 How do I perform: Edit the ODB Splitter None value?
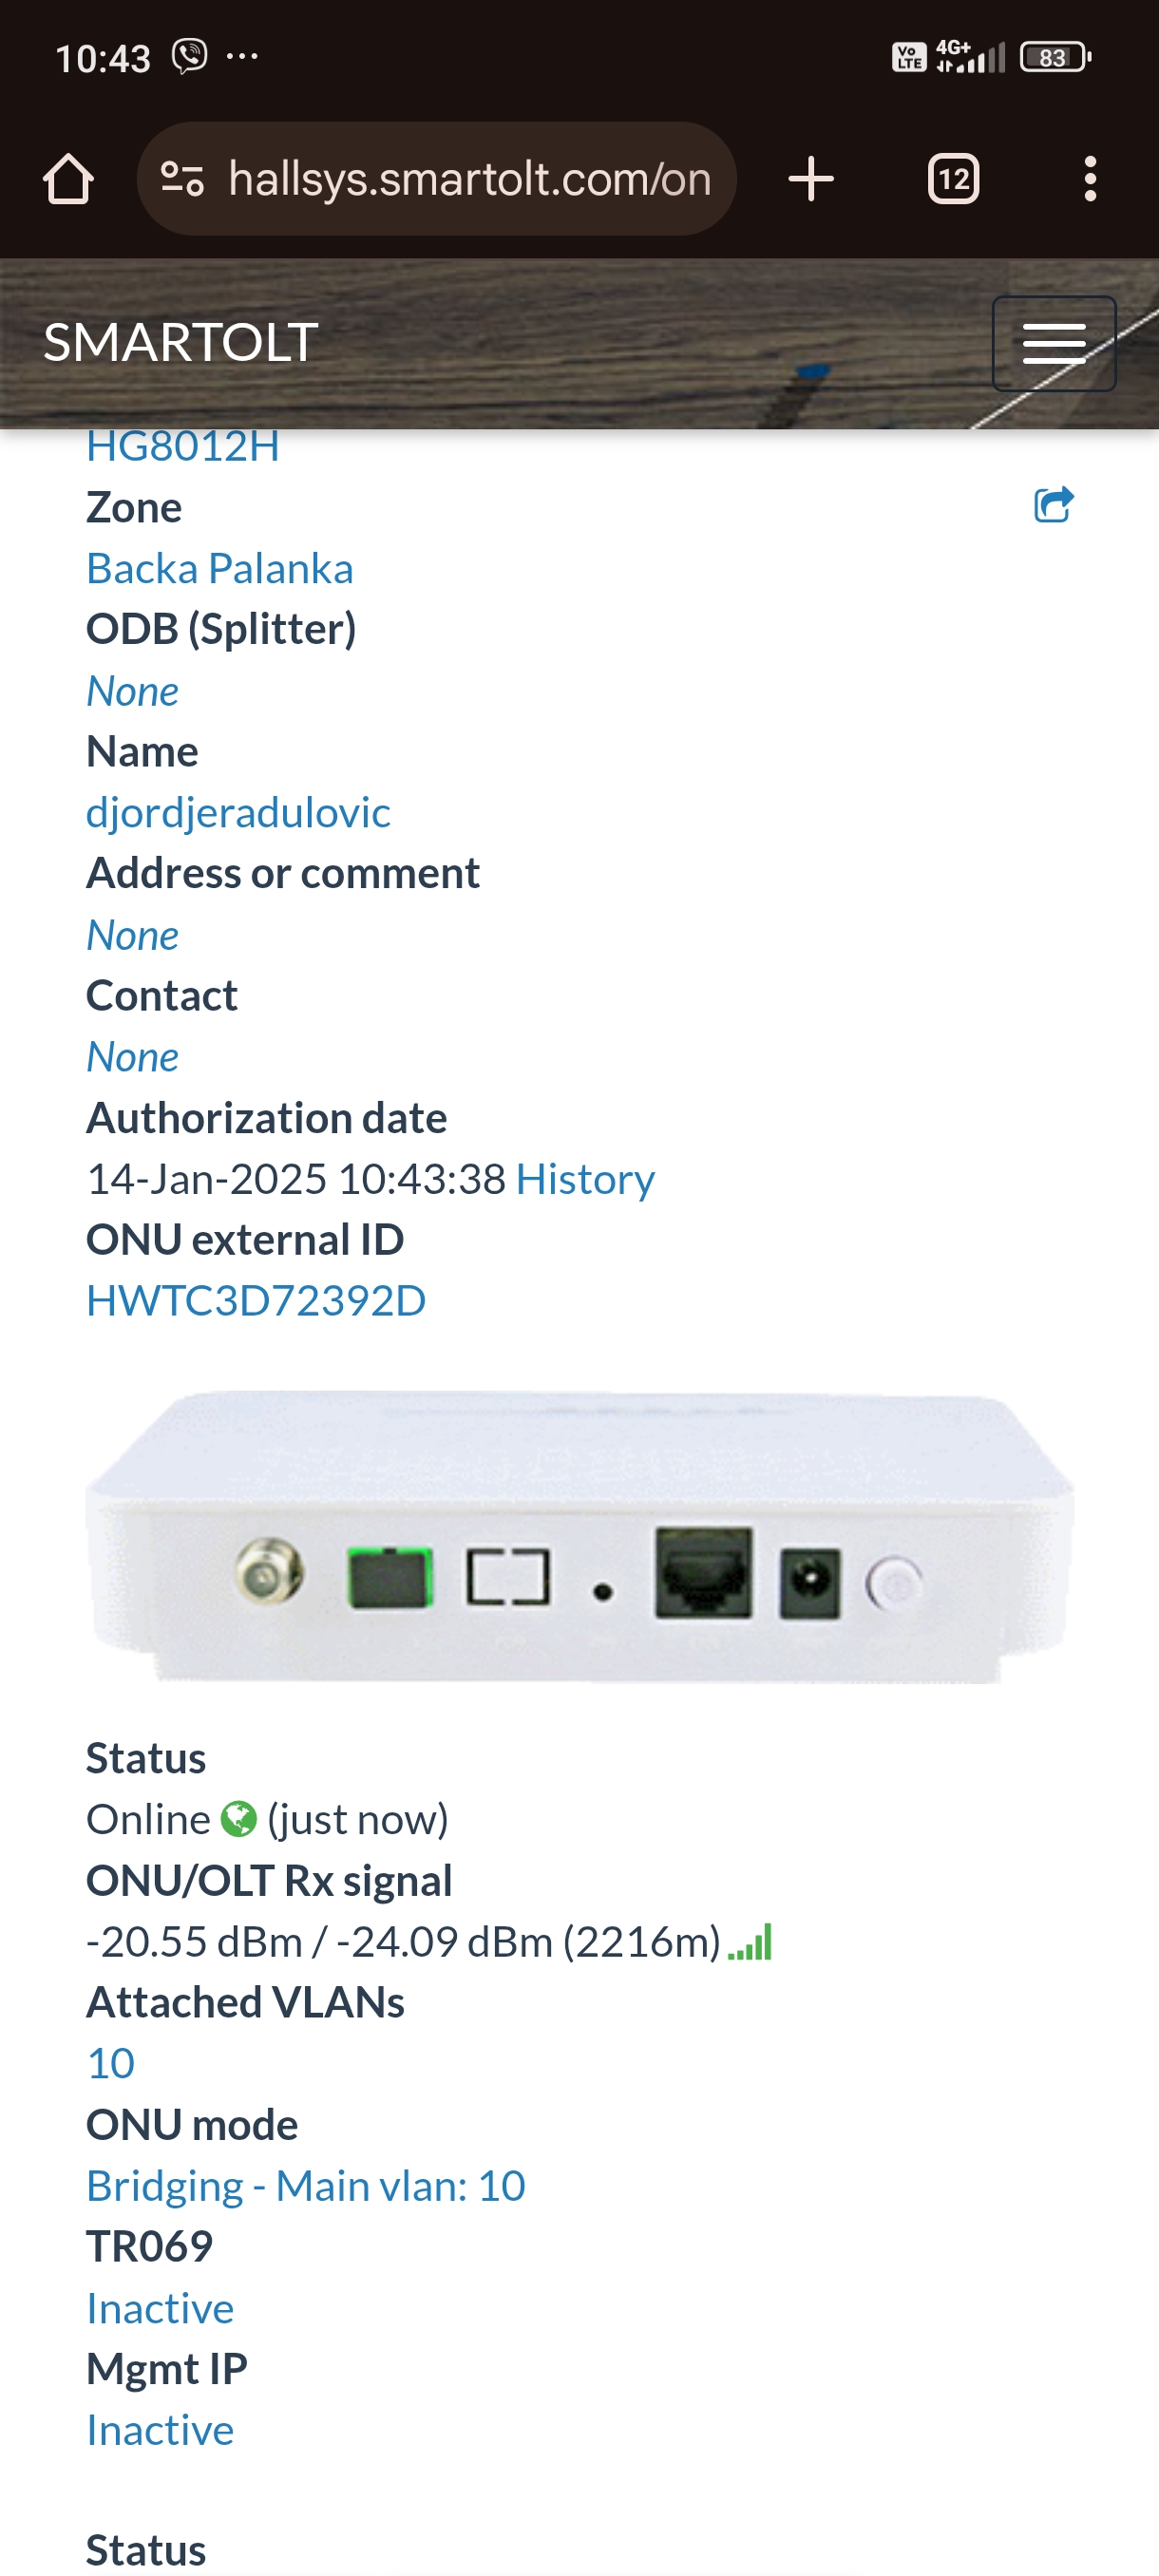(133, 691)
